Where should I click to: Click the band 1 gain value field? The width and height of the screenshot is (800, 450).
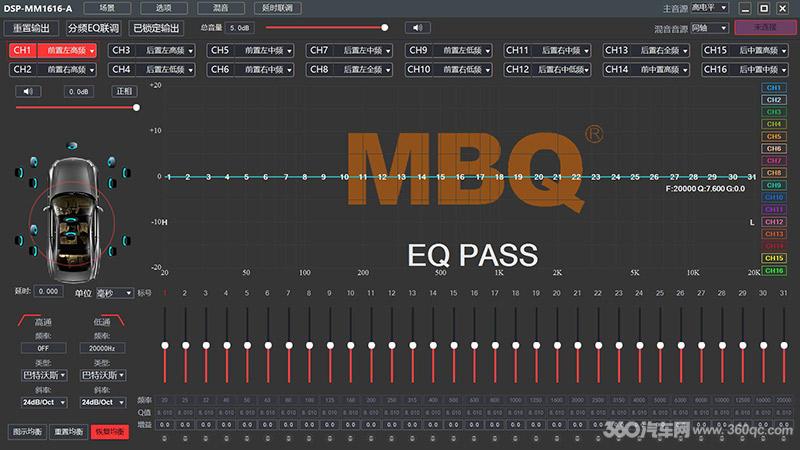(x=165, y=424)
